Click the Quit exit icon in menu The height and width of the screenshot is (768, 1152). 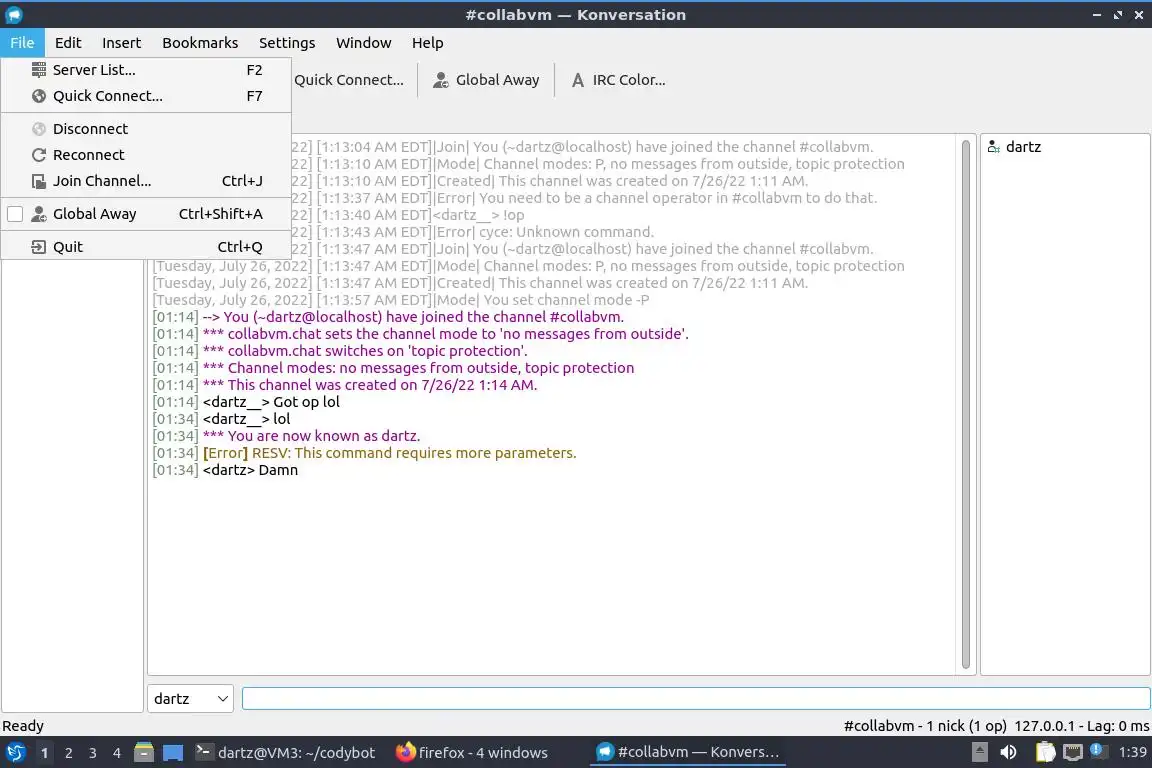point(39,247)
